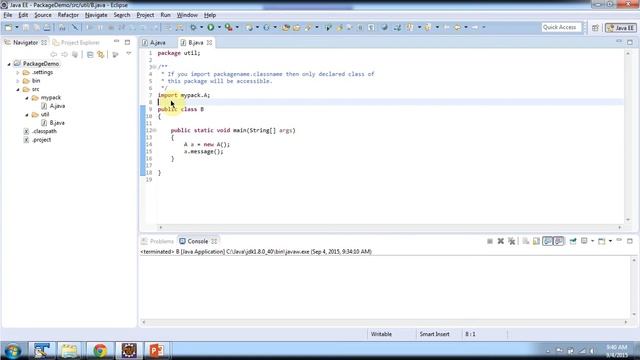Open the Navigator view menu triangle
Viewport: 640px width, 360px height.
(x=129, y=54)
